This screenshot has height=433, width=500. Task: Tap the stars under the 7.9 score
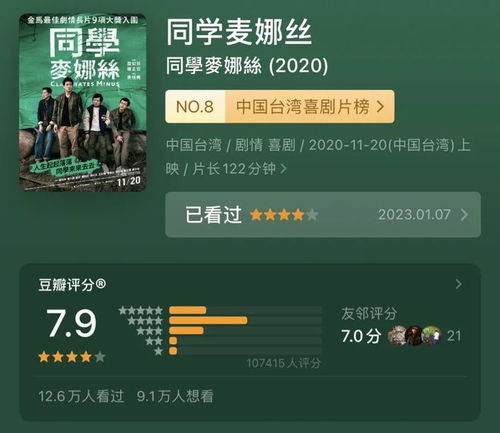click(72, 357)
